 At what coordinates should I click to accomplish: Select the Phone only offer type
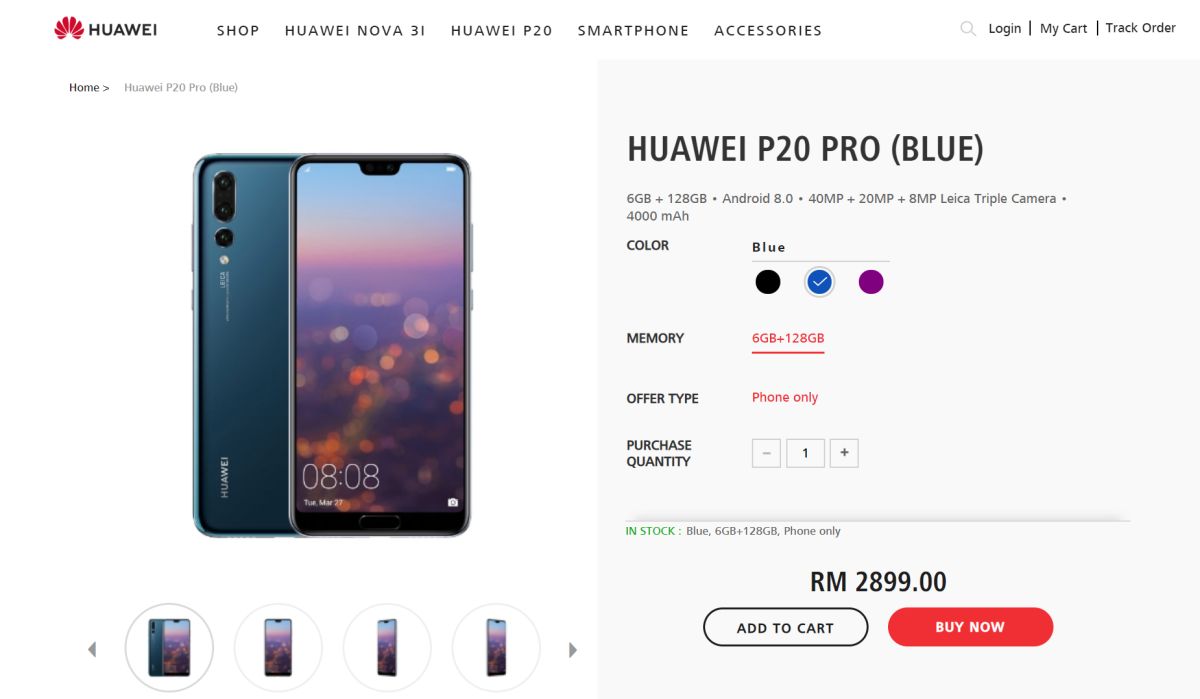tap(785, 397)
